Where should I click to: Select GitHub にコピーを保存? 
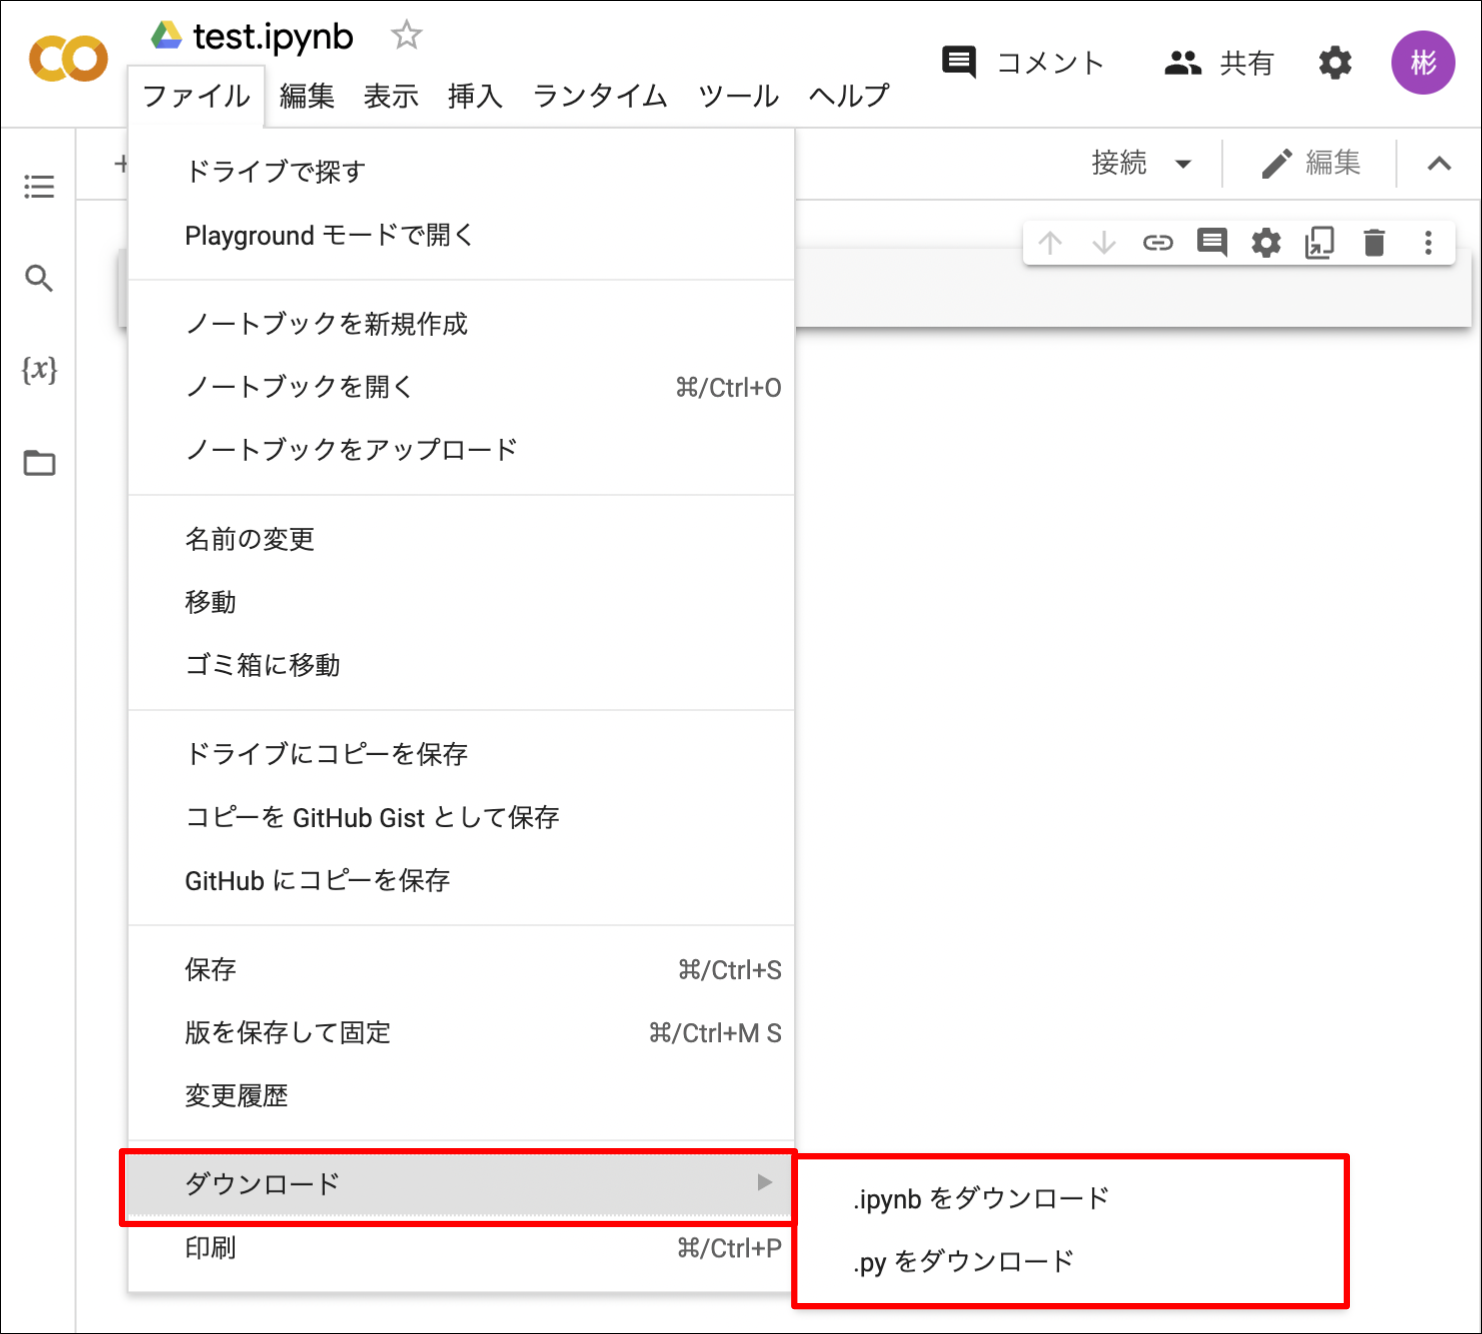click(x=461, y=880)
